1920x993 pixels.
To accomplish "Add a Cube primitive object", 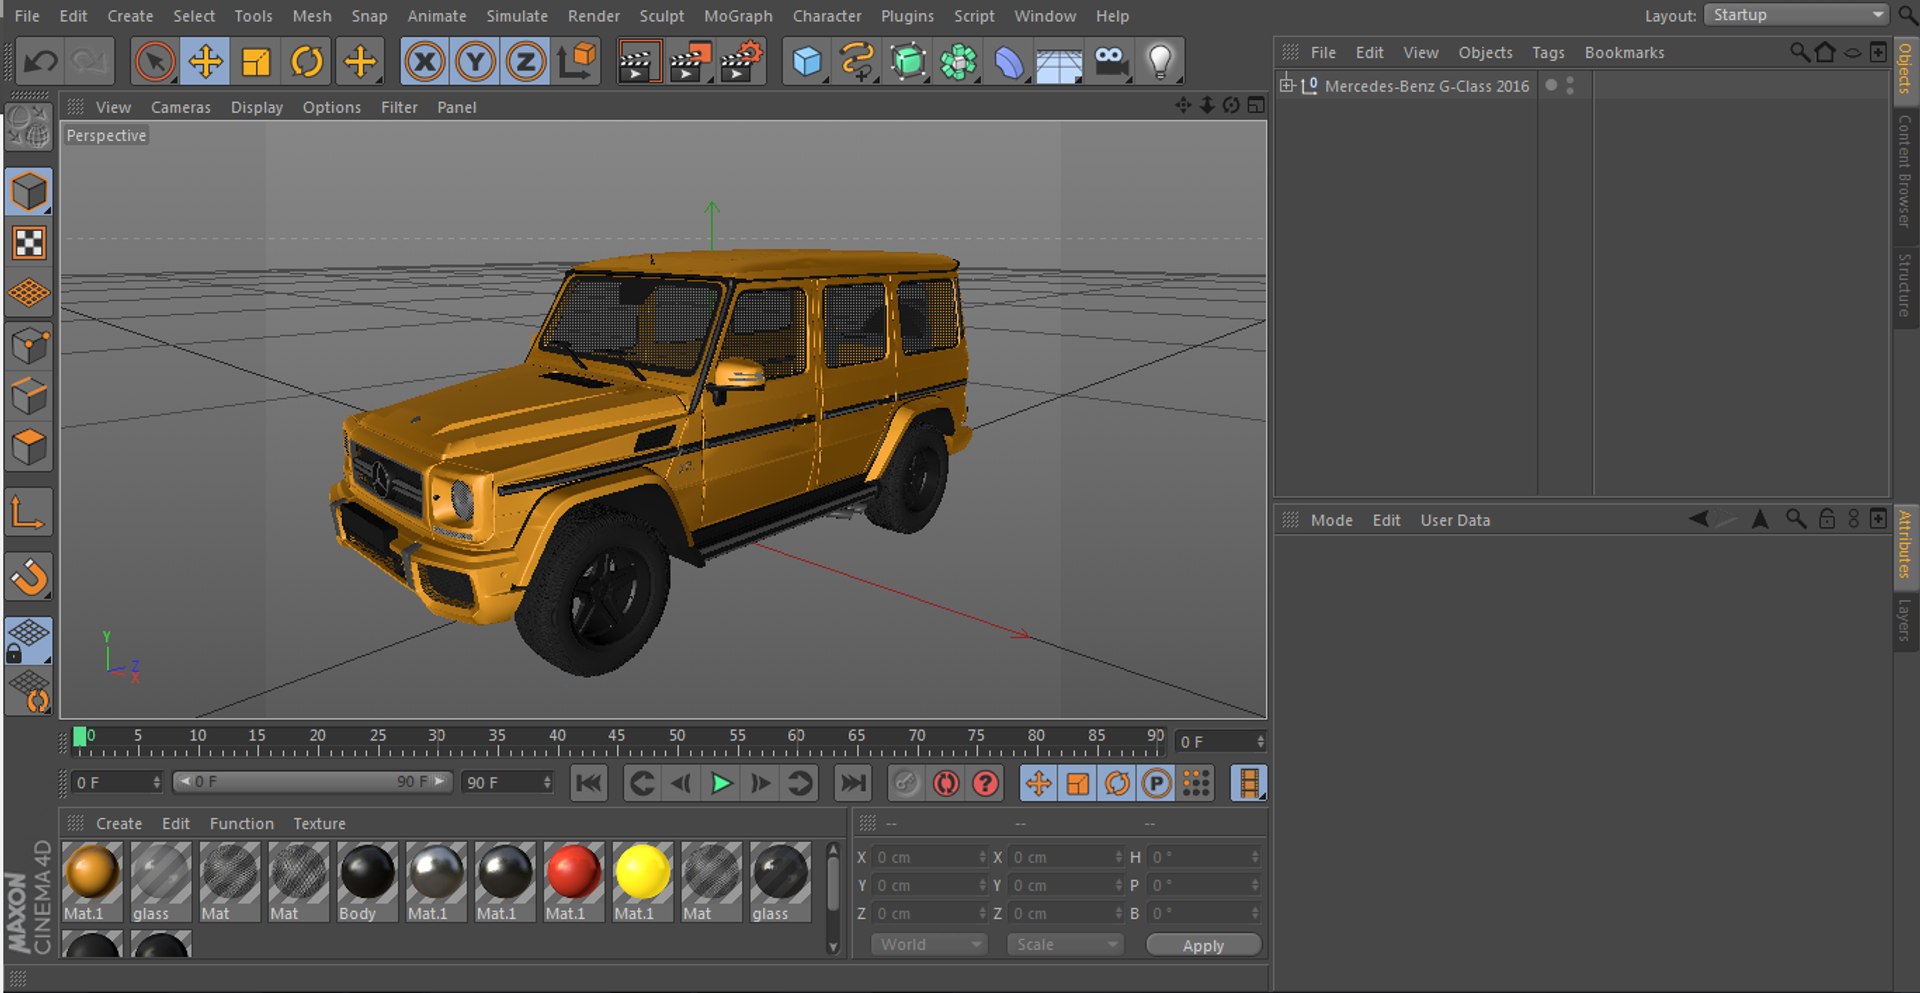I will pyautogui.click(x=807, y=62).
